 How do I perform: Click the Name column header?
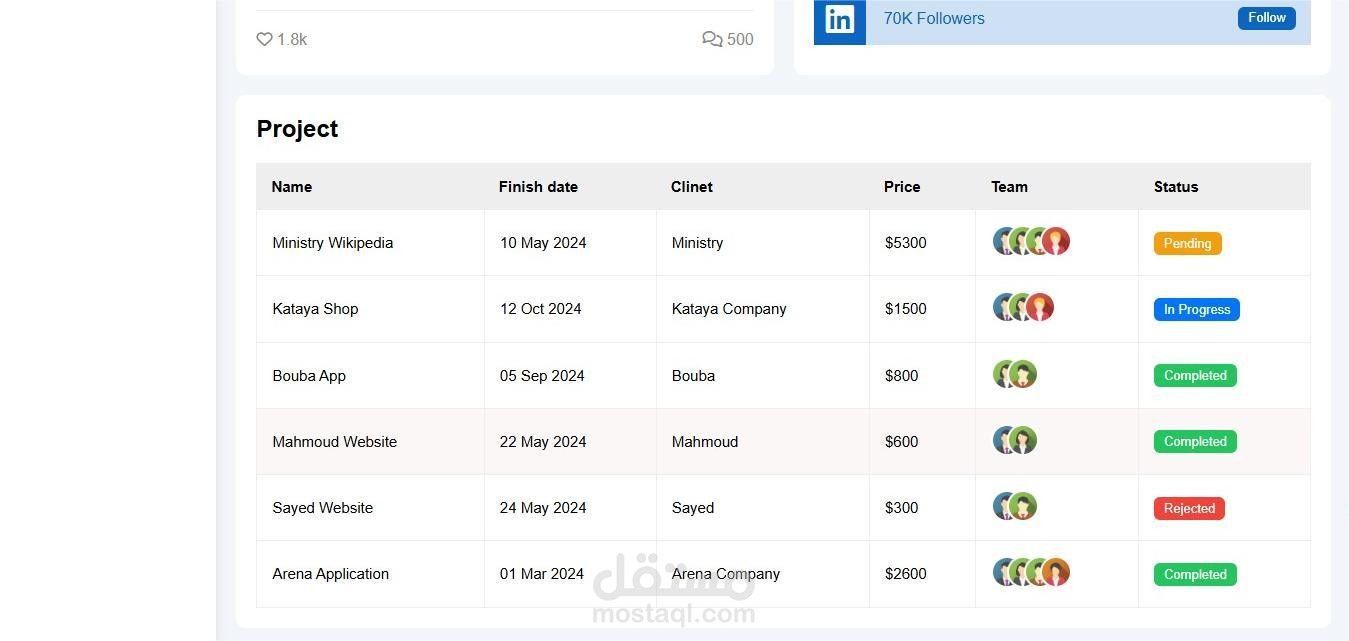click(292, 187)
